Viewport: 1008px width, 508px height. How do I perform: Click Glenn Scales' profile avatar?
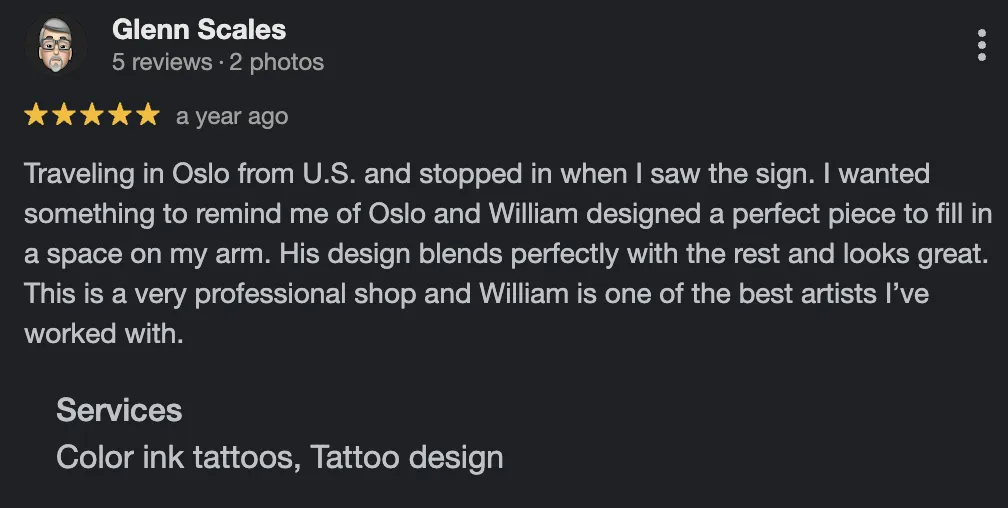55,45
